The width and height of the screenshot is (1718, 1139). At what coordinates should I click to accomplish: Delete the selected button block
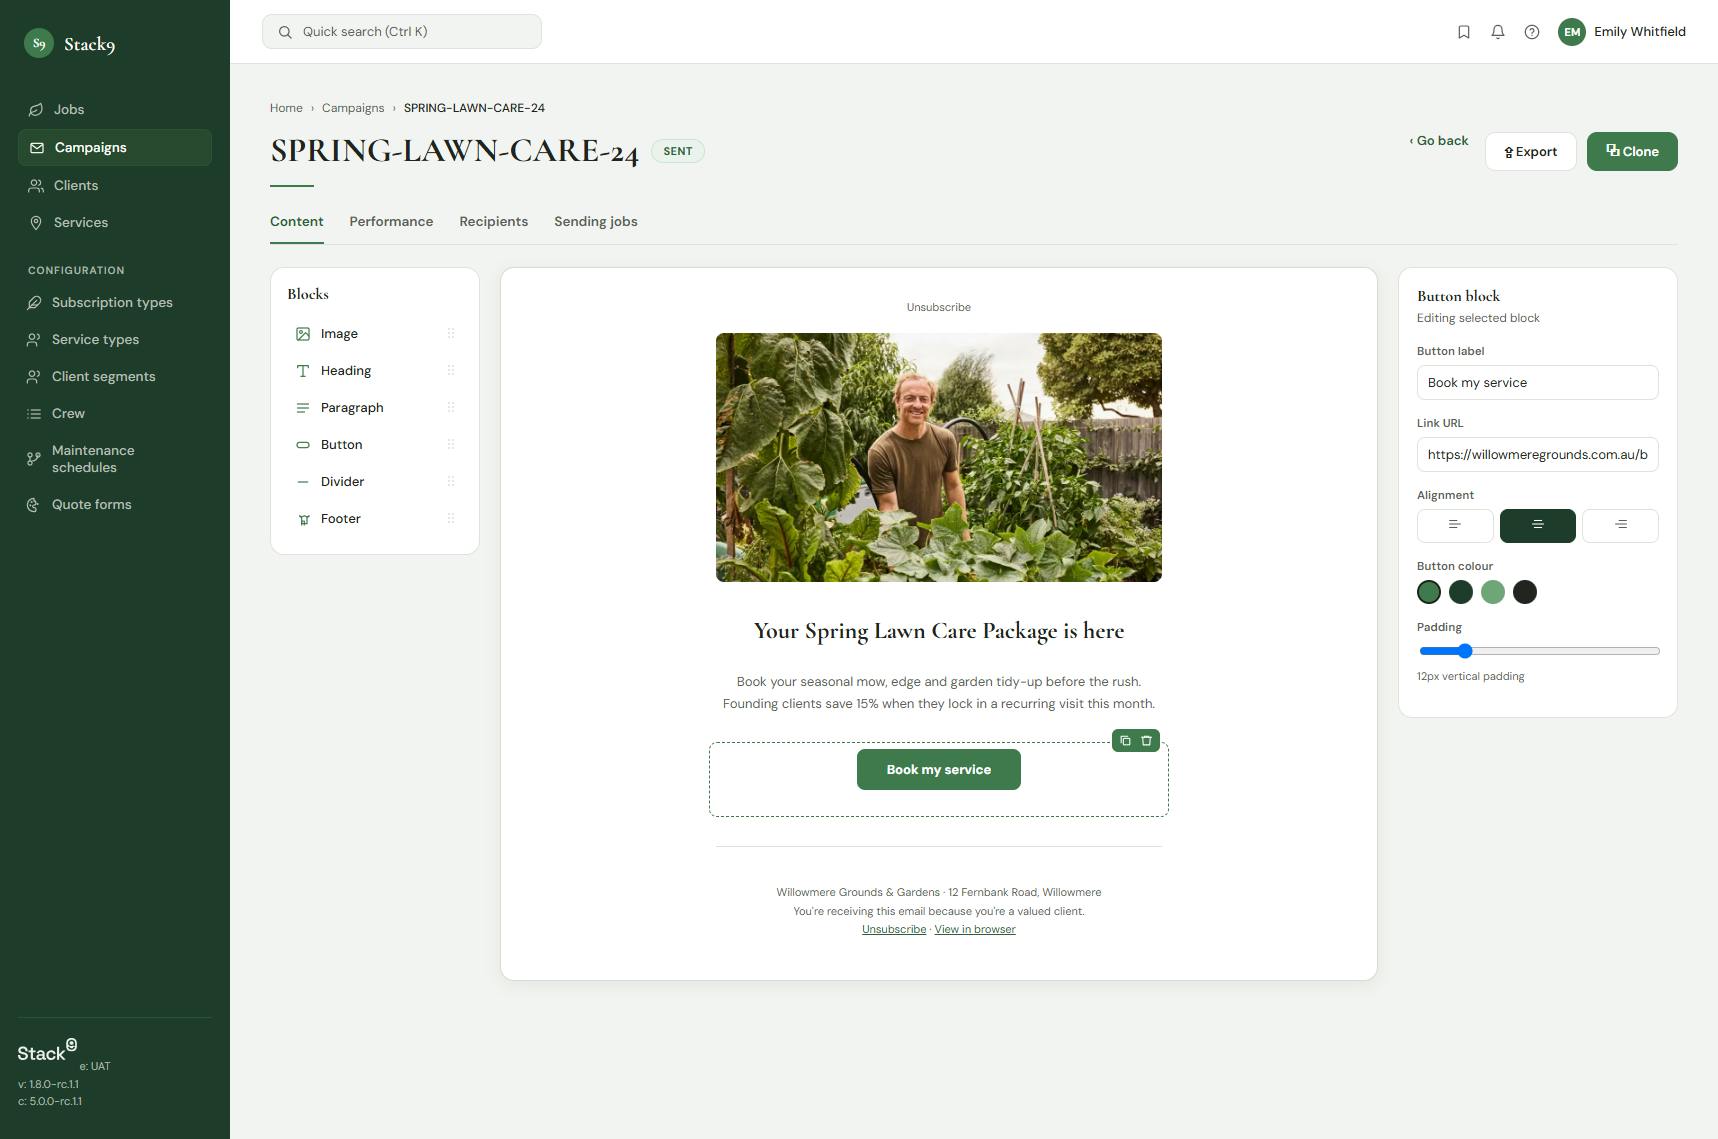1147,741
